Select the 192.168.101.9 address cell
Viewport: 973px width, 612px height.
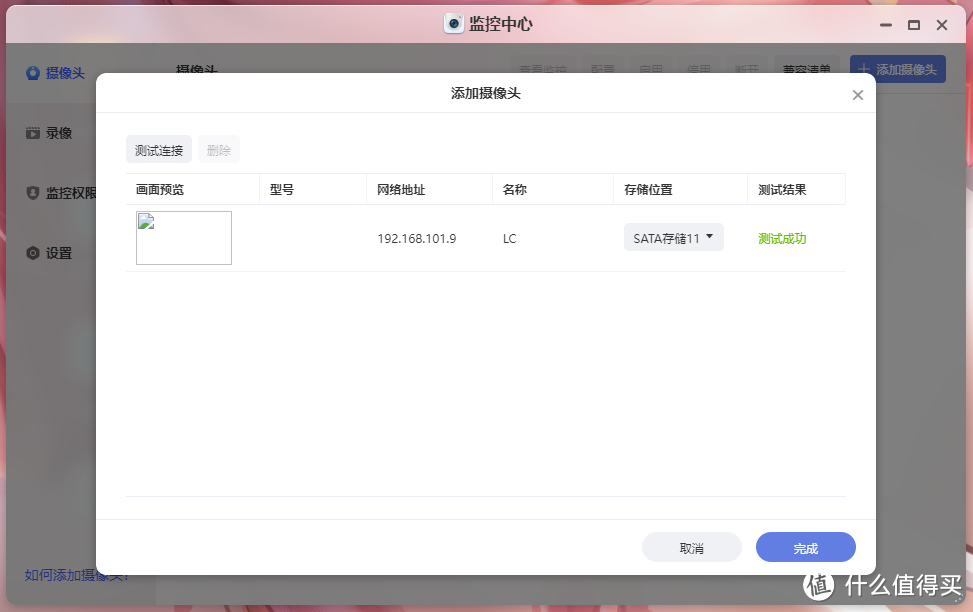click(x=417, y=239)
